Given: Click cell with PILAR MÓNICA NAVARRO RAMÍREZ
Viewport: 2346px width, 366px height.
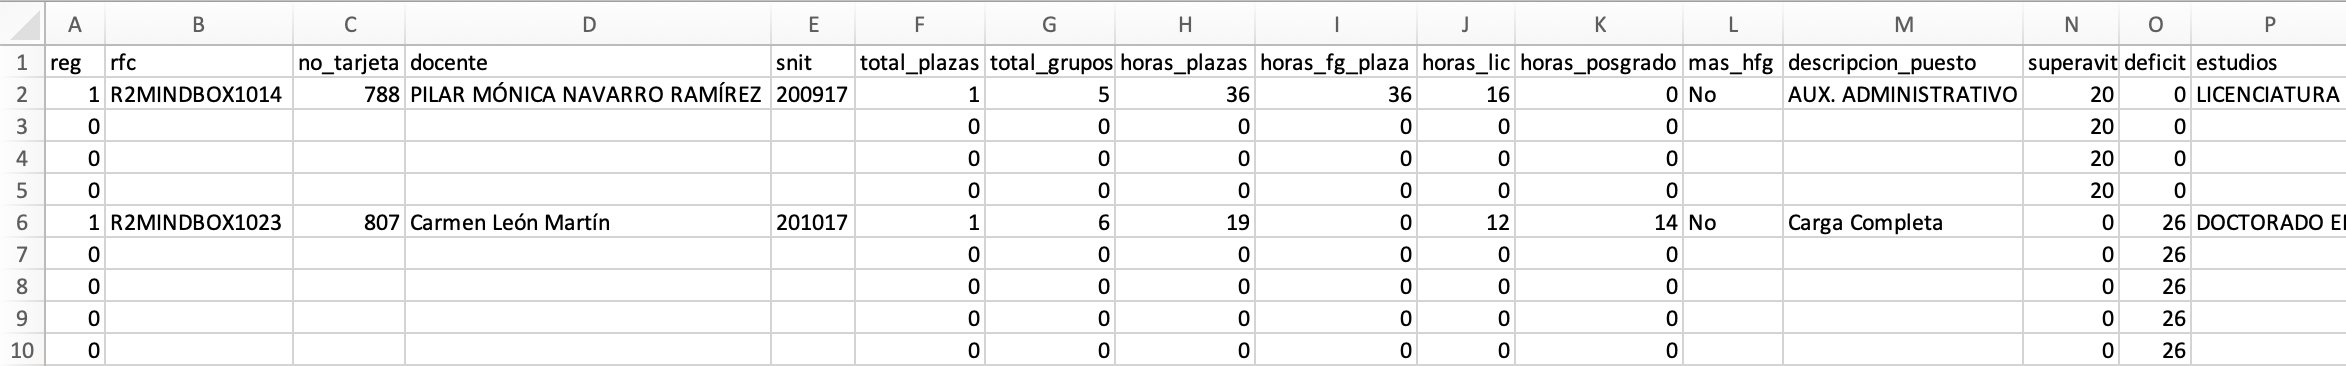Looking at the screenshot, I should [588, 94].
